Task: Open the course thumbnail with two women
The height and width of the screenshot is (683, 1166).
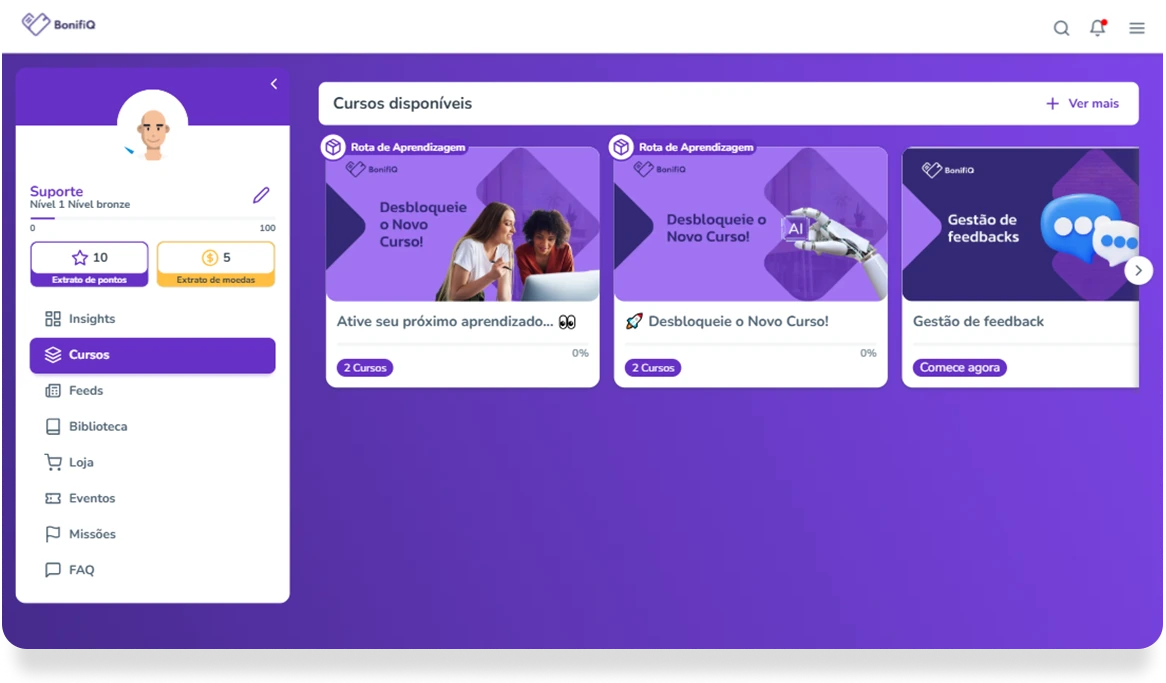Action: pyautogui.click(x=463, y=224)
